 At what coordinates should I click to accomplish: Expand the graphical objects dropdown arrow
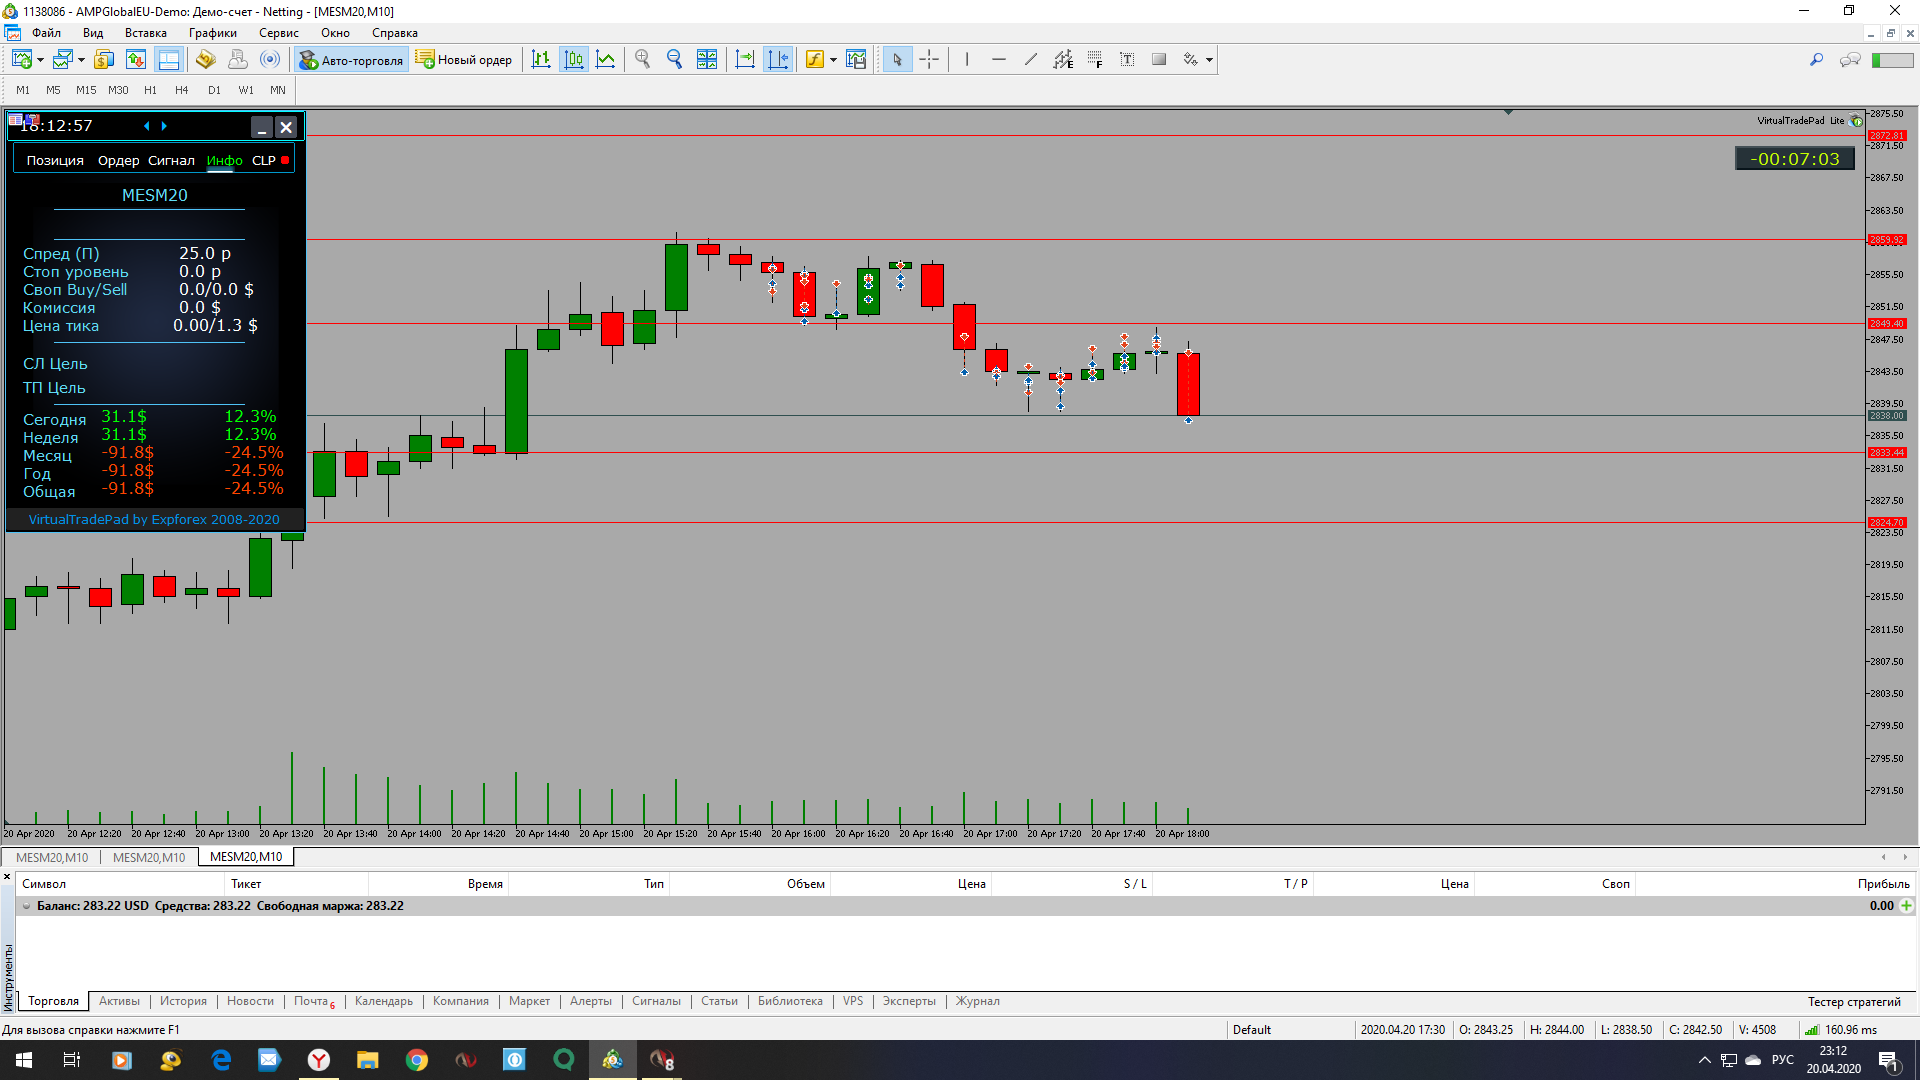(1209, 60)
